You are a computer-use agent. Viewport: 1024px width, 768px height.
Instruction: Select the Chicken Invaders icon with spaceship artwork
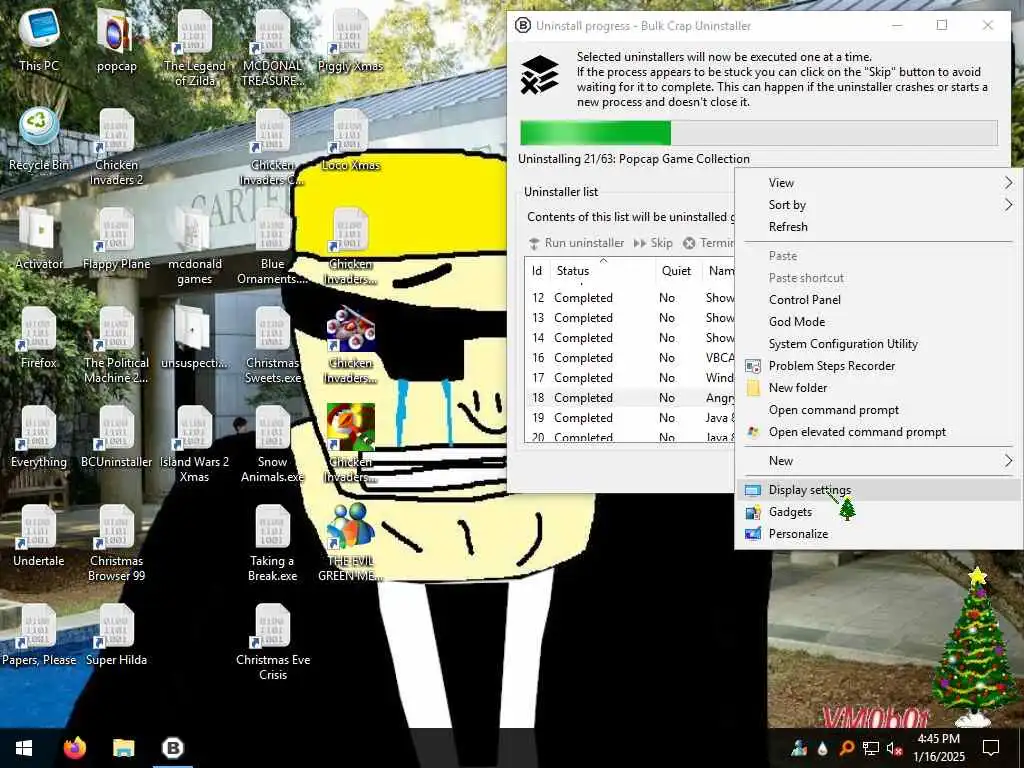[351, 345]
